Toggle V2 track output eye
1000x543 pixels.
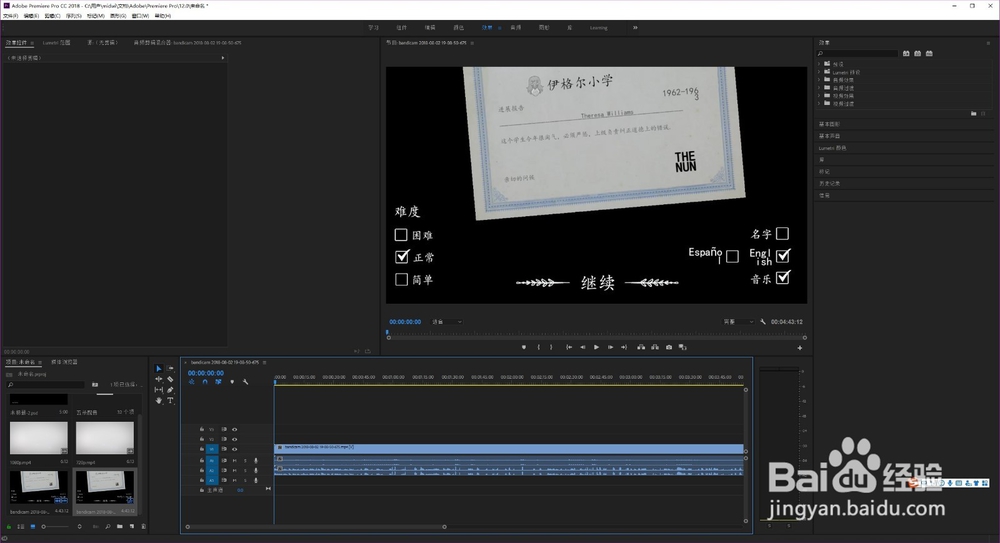click(x=235, y=439)
